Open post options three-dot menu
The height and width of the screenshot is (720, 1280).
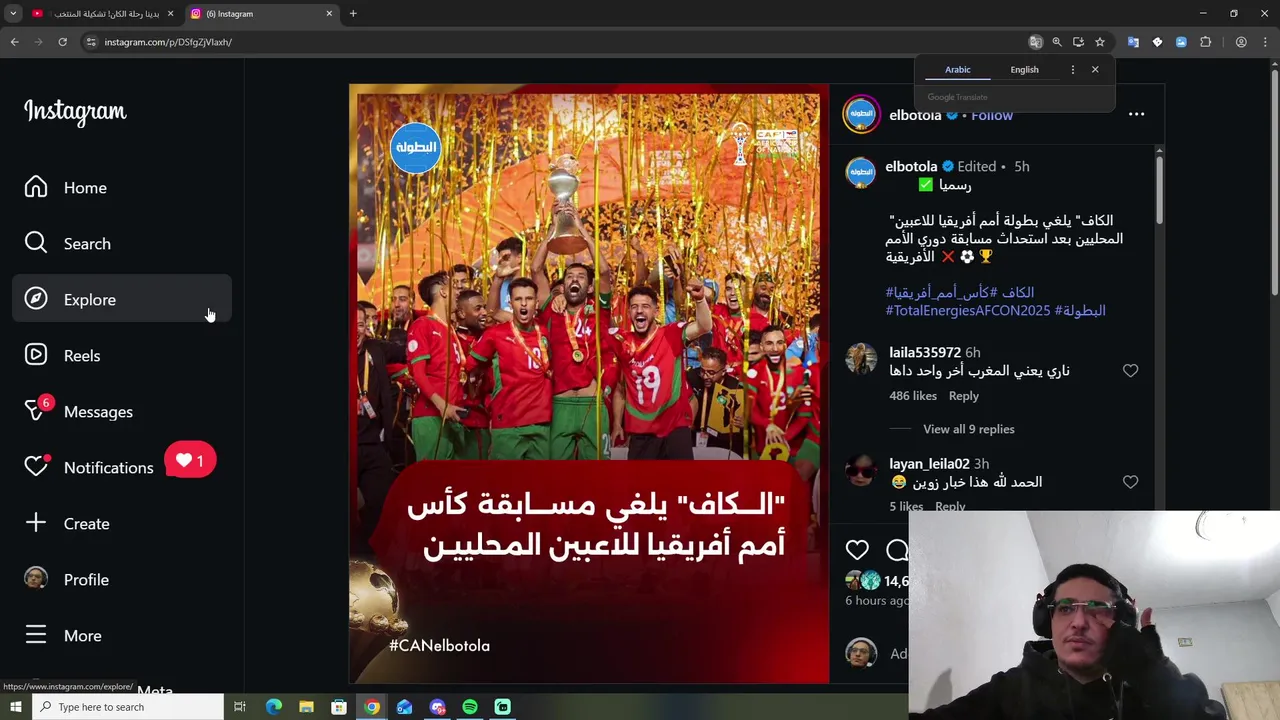point(1136,114)
